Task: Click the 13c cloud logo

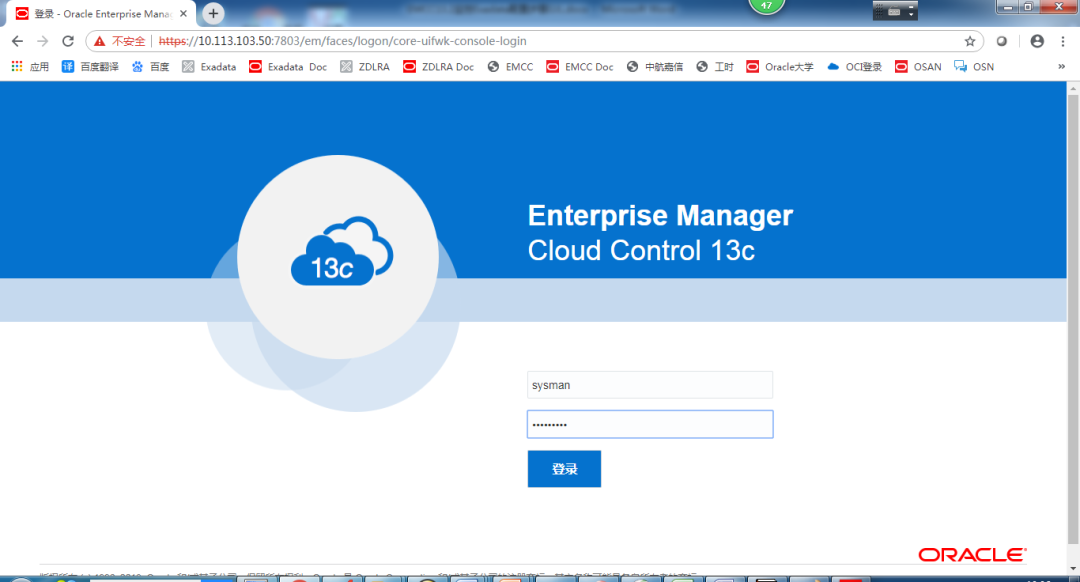Action: 338,257
